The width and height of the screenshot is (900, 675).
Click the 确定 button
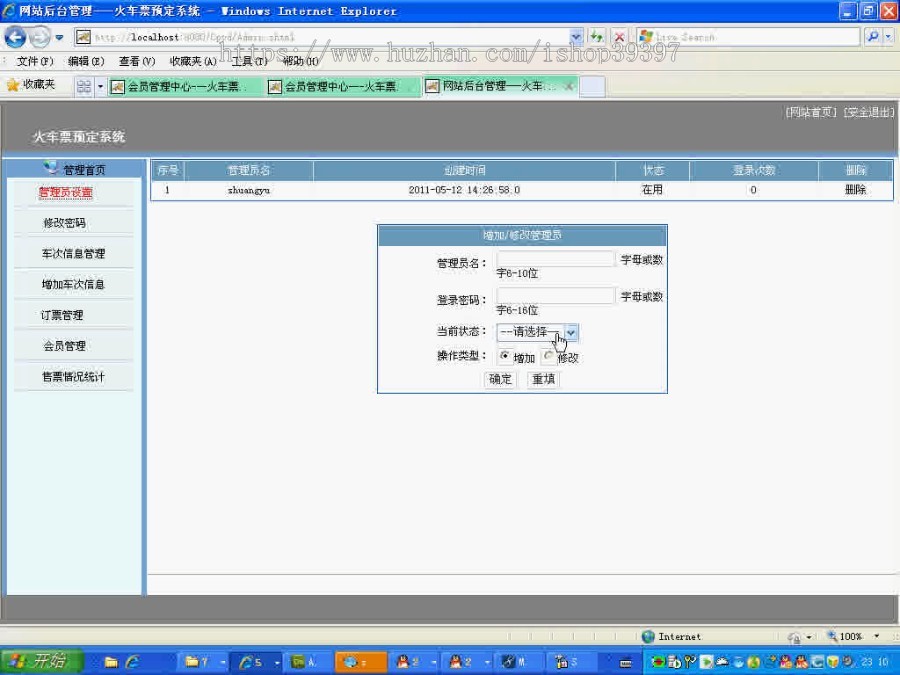point(500,379)
